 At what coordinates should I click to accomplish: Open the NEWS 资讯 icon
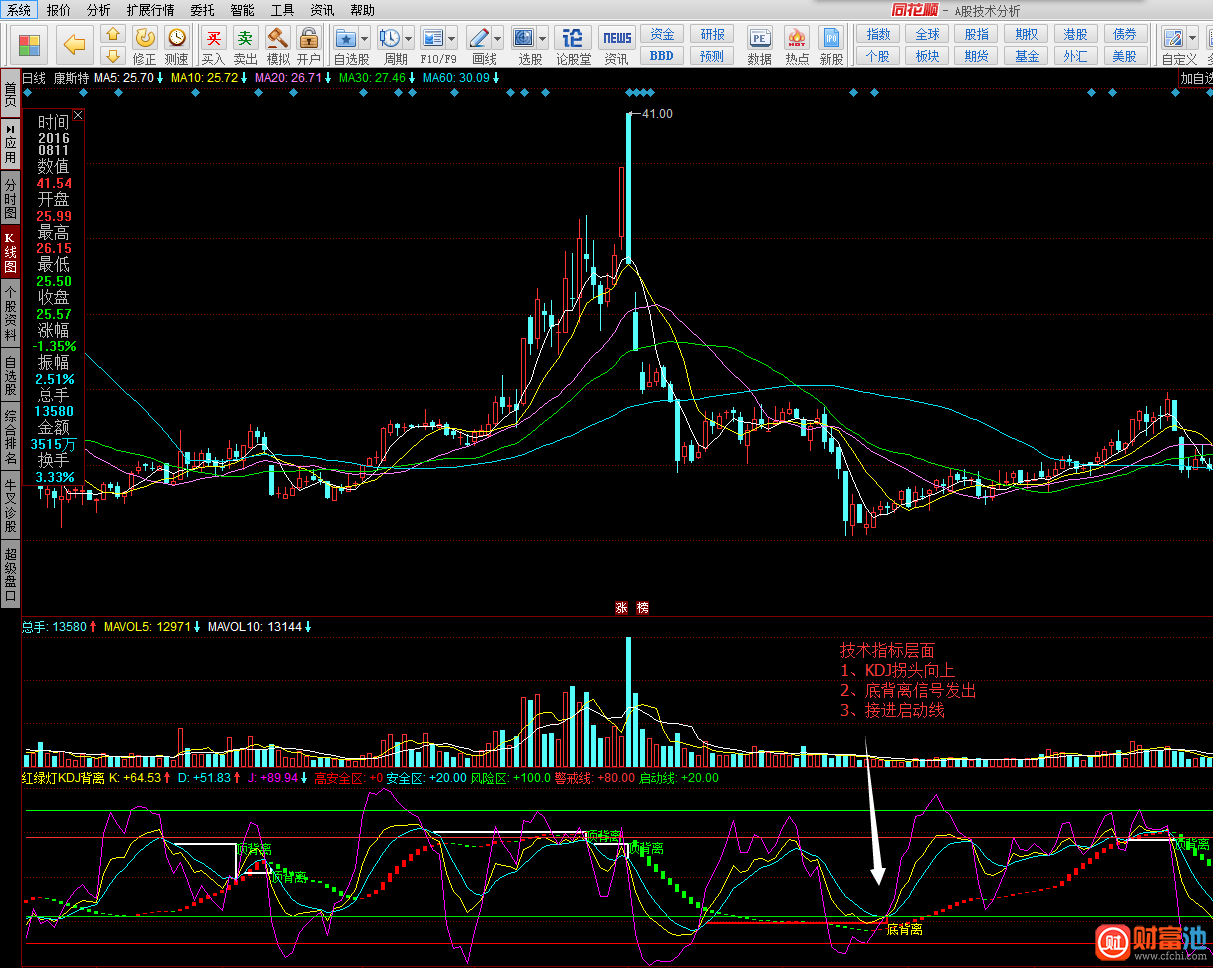click(617, 38)
